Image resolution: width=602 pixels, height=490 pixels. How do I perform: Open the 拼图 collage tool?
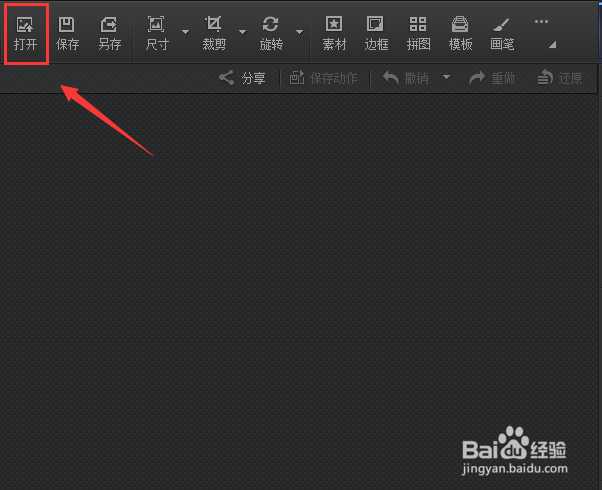point(418,34)
